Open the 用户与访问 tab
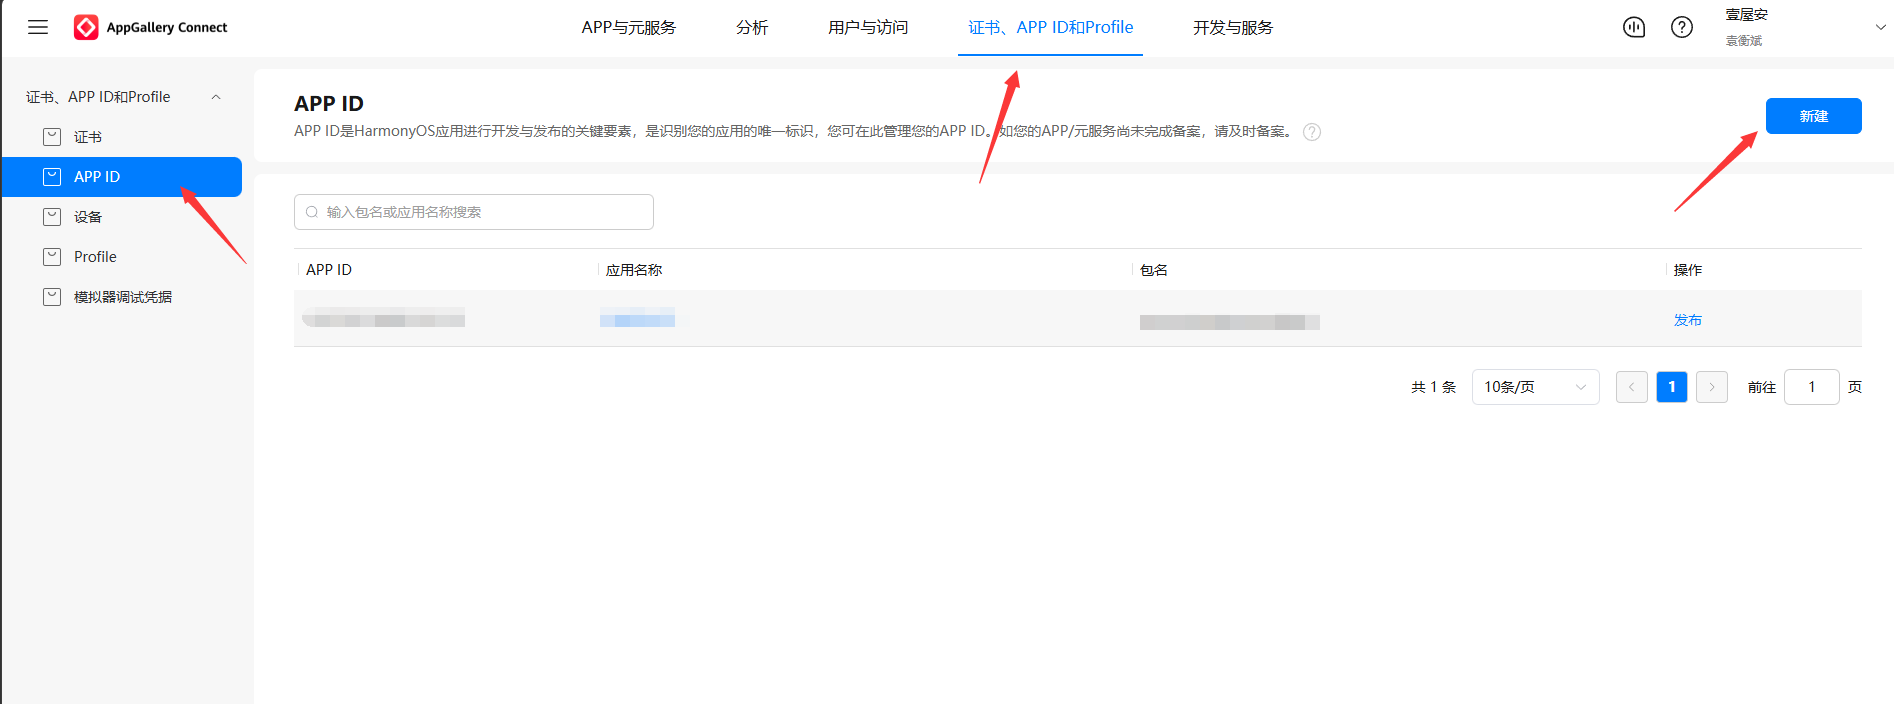Screen dimensions: 1894x704 [868, 28]
